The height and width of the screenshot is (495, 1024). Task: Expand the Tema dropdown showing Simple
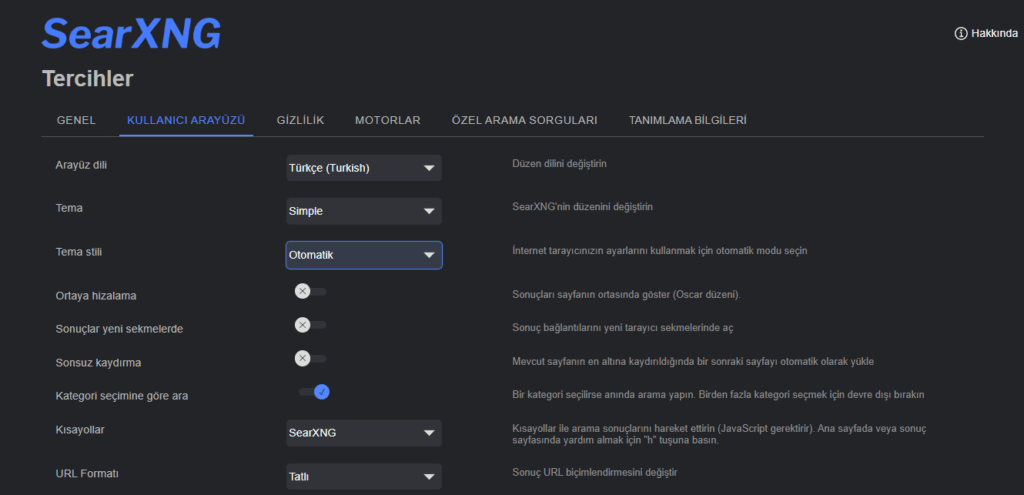[363, 211]
